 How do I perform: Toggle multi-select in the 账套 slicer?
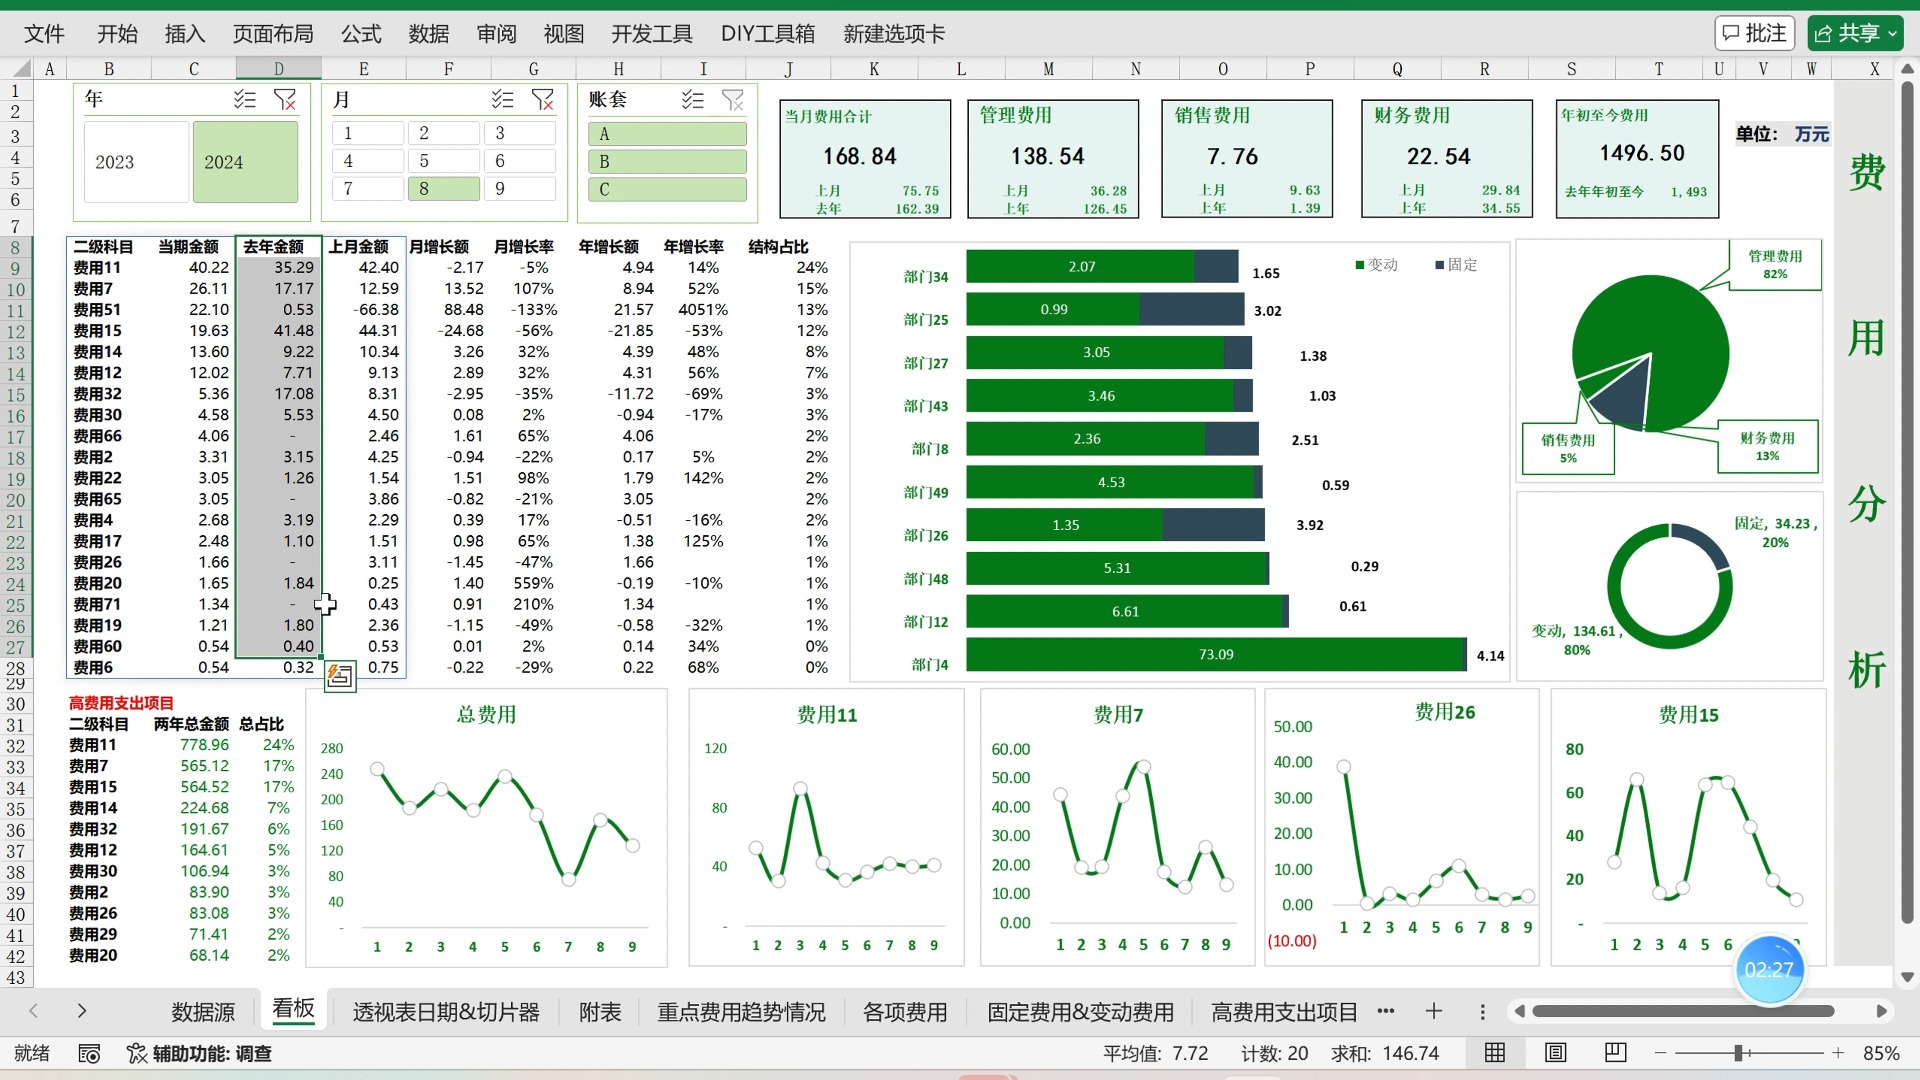[x=693, y=100]
